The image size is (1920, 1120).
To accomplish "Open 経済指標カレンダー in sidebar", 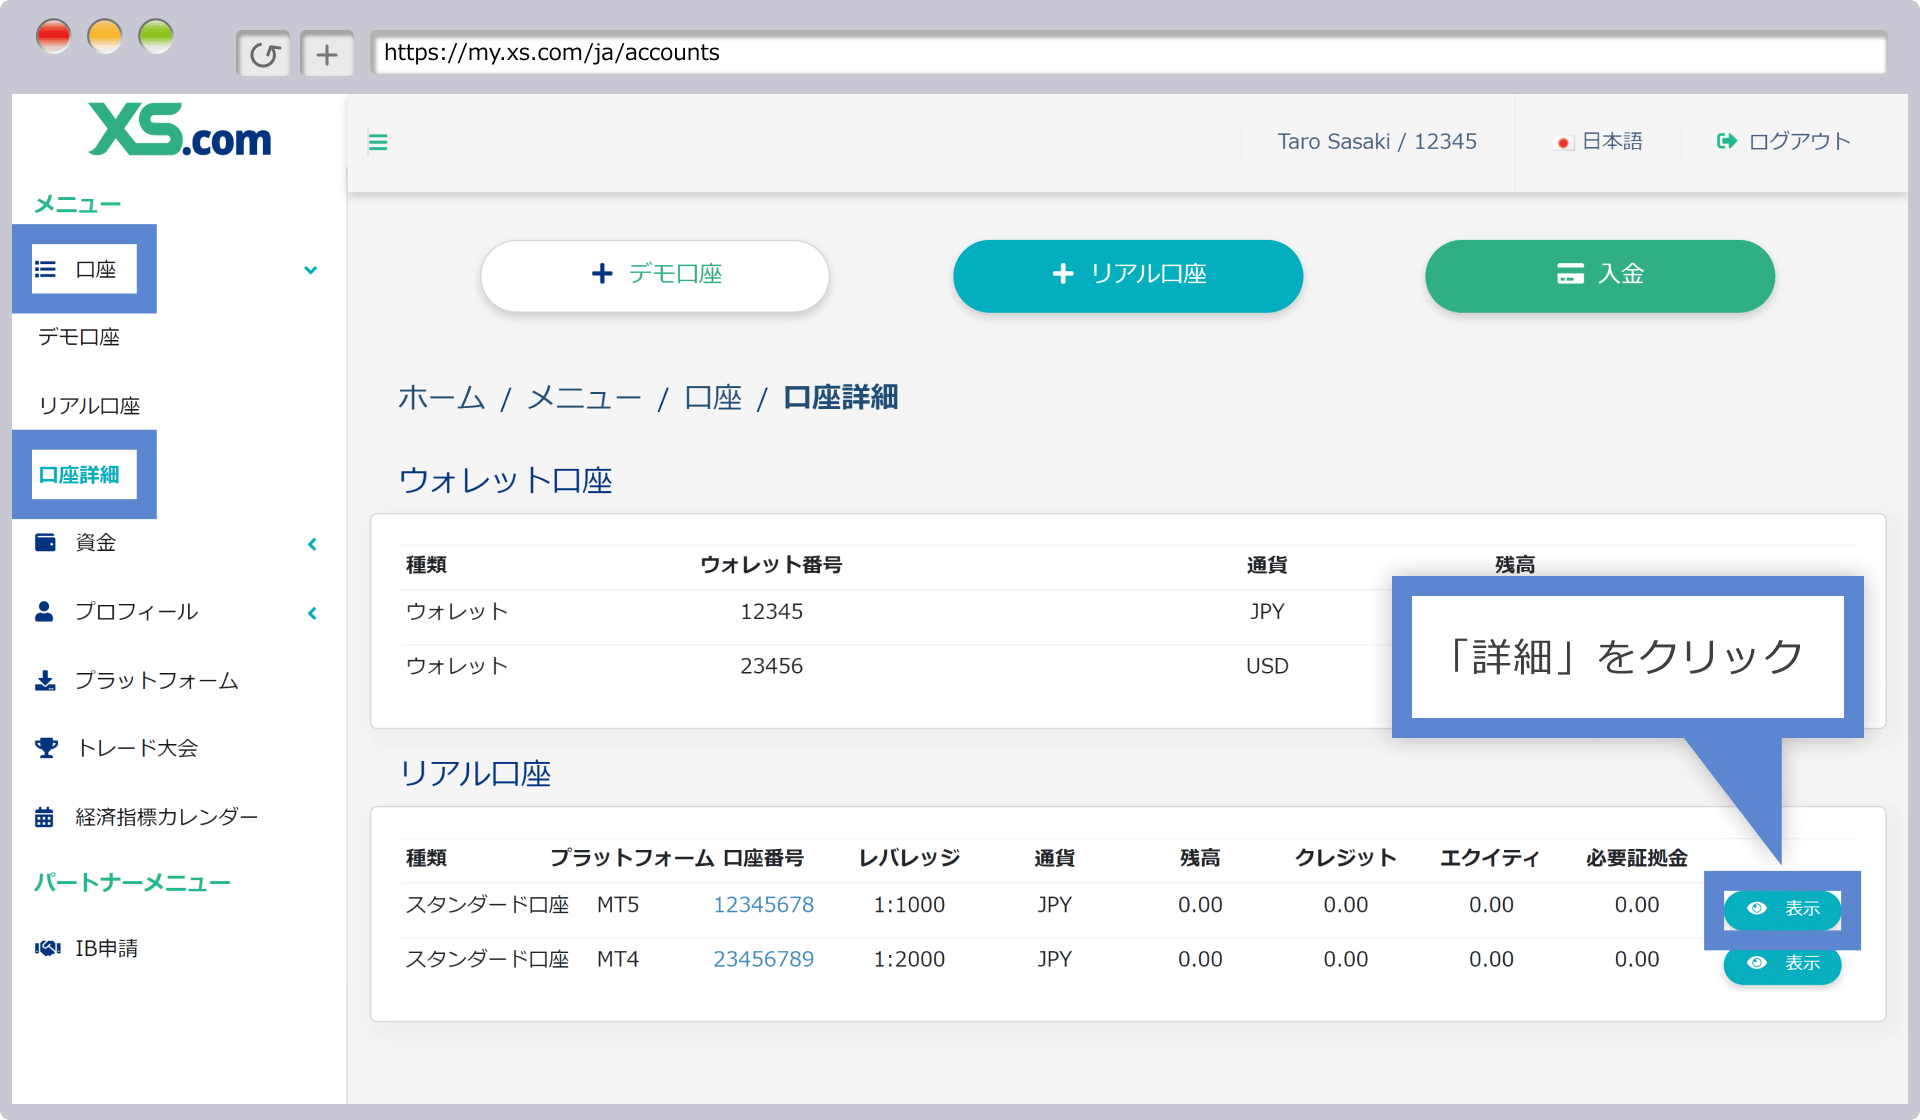I will [x=167, y=817].
